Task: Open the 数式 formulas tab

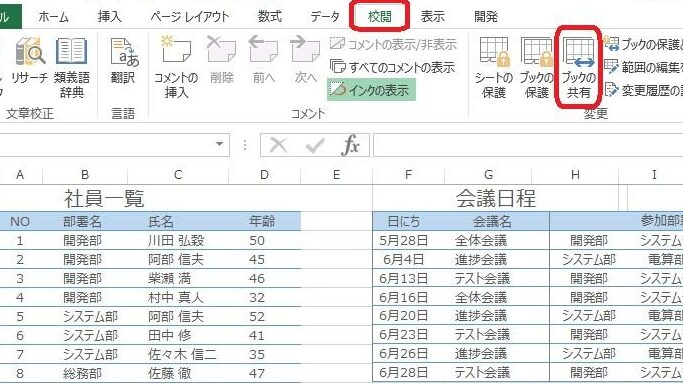Action: (x=270, y=17)
